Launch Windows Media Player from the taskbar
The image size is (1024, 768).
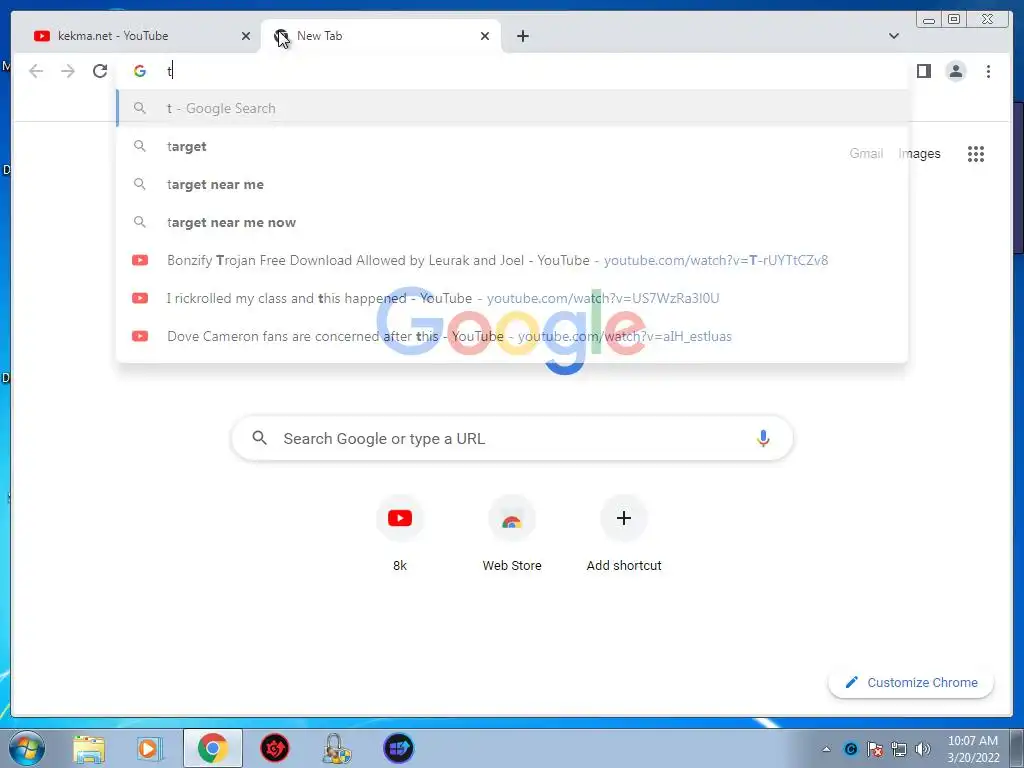(150, 748)
